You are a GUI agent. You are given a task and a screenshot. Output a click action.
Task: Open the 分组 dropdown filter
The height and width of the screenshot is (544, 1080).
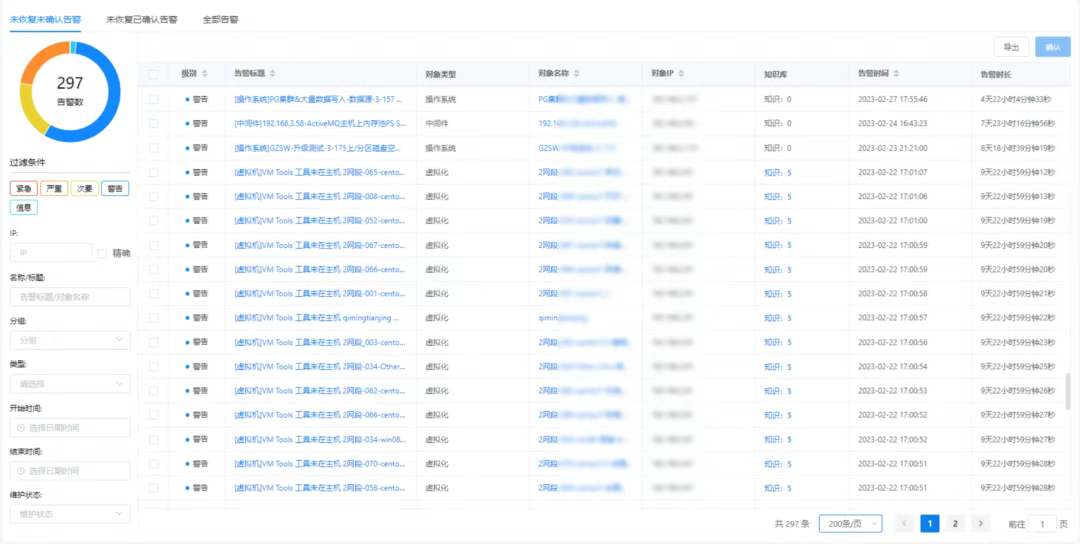click(70, 340)
